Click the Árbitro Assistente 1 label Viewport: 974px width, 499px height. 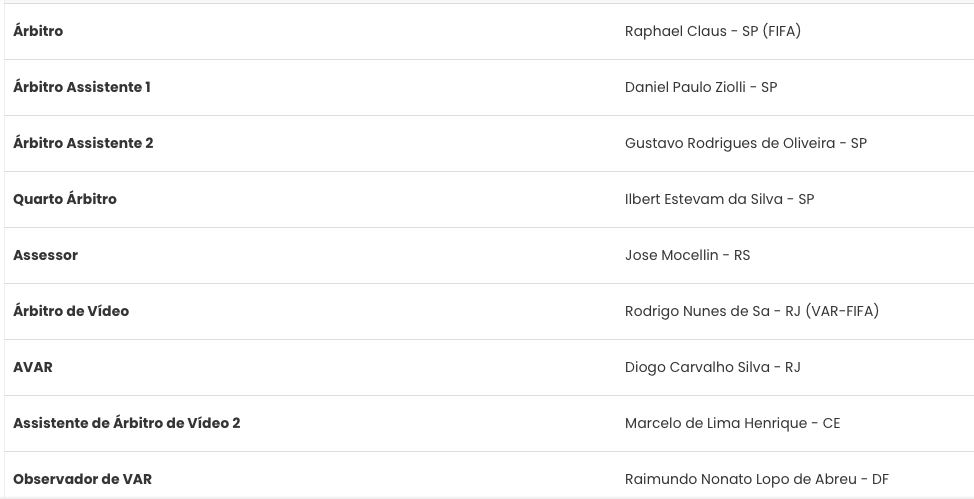pos(82,87)
